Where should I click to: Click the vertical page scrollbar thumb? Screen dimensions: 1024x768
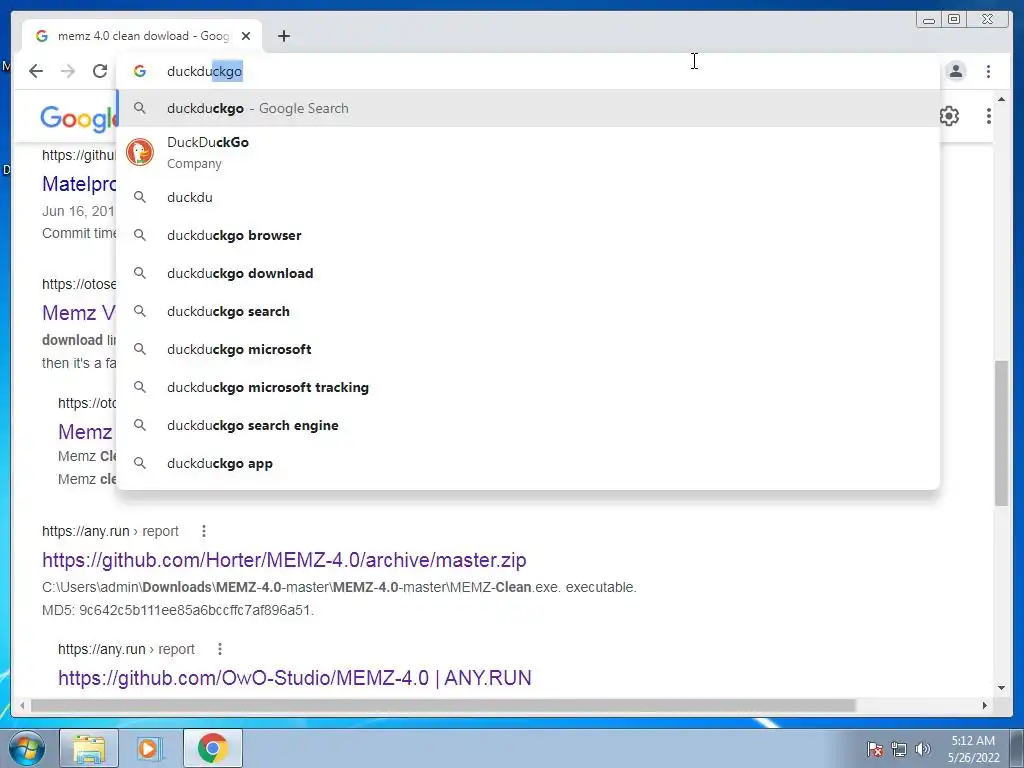pyautogui.click(x=1001, y=432)
